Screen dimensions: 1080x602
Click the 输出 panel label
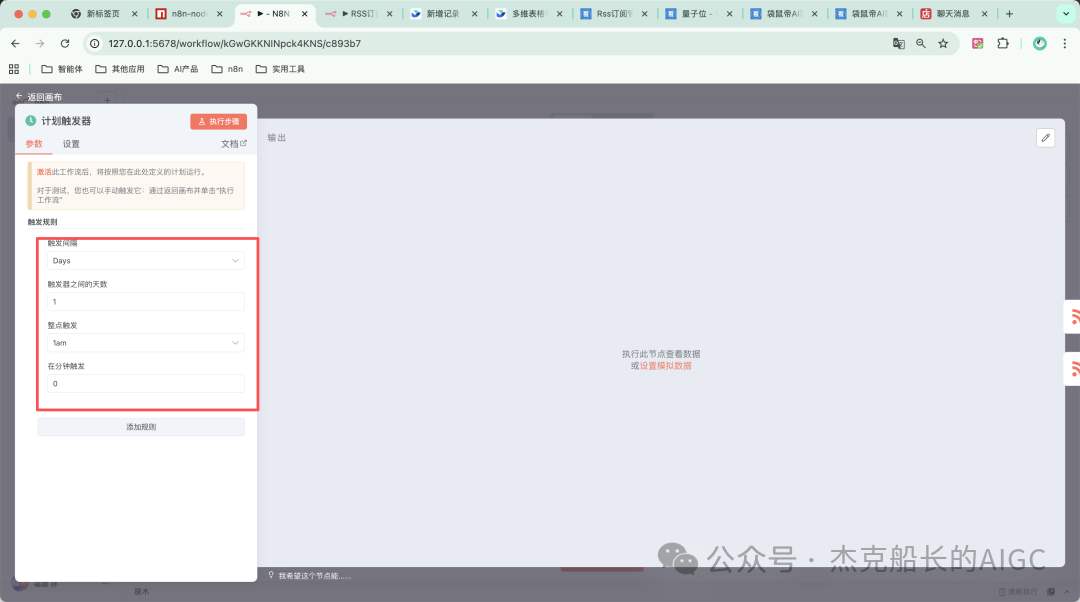coord(276,138)
